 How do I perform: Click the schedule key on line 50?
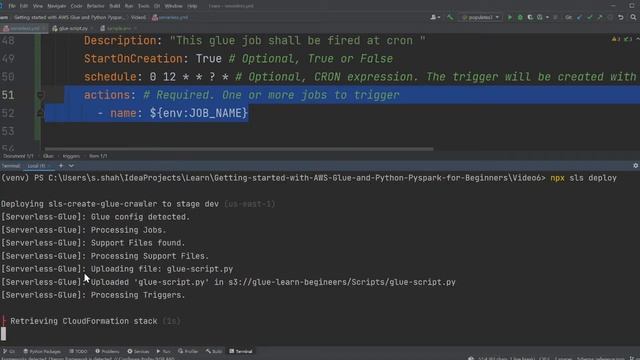(x=110, y=77)
